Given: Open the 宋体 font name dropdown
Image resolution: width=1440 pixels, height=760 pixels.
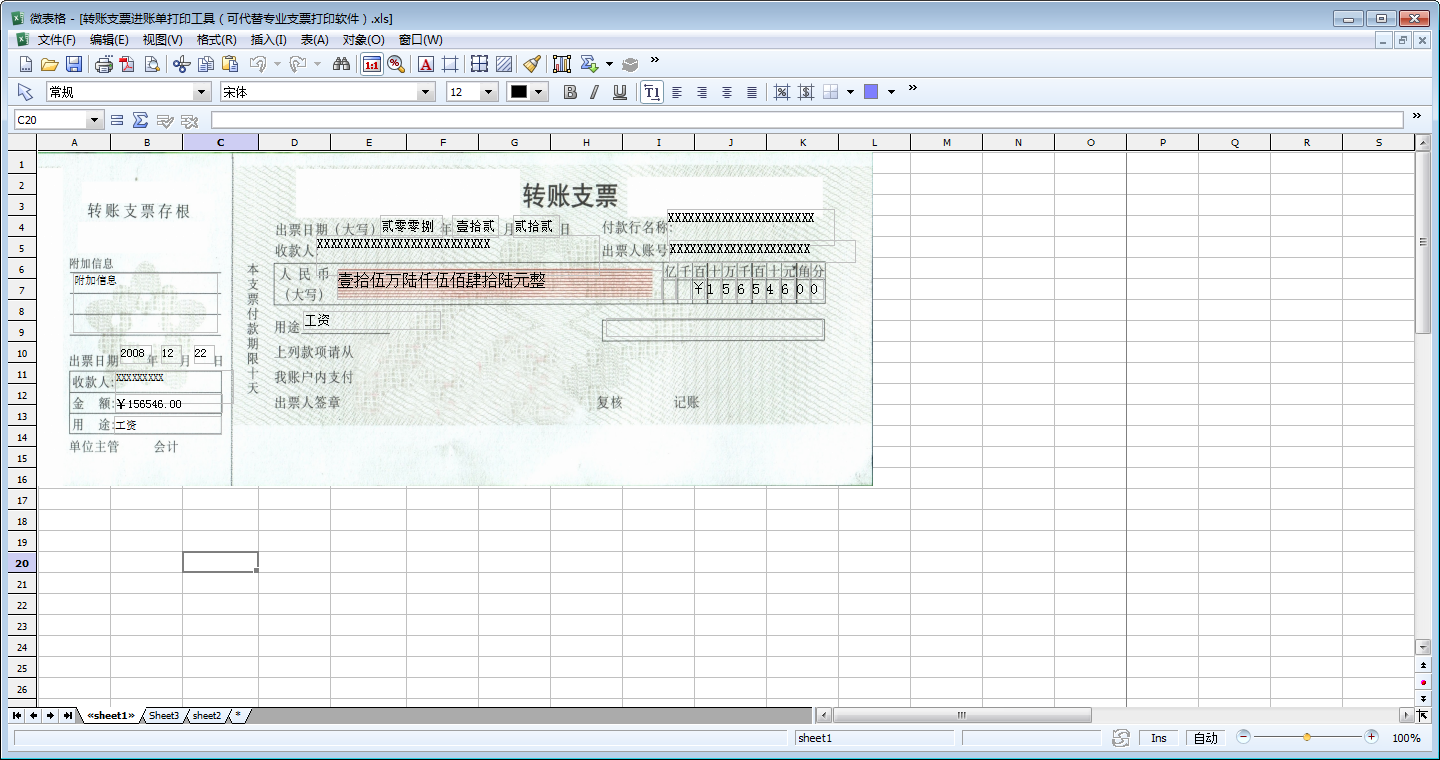Looking at the screenshot, I should pos(427,92).
